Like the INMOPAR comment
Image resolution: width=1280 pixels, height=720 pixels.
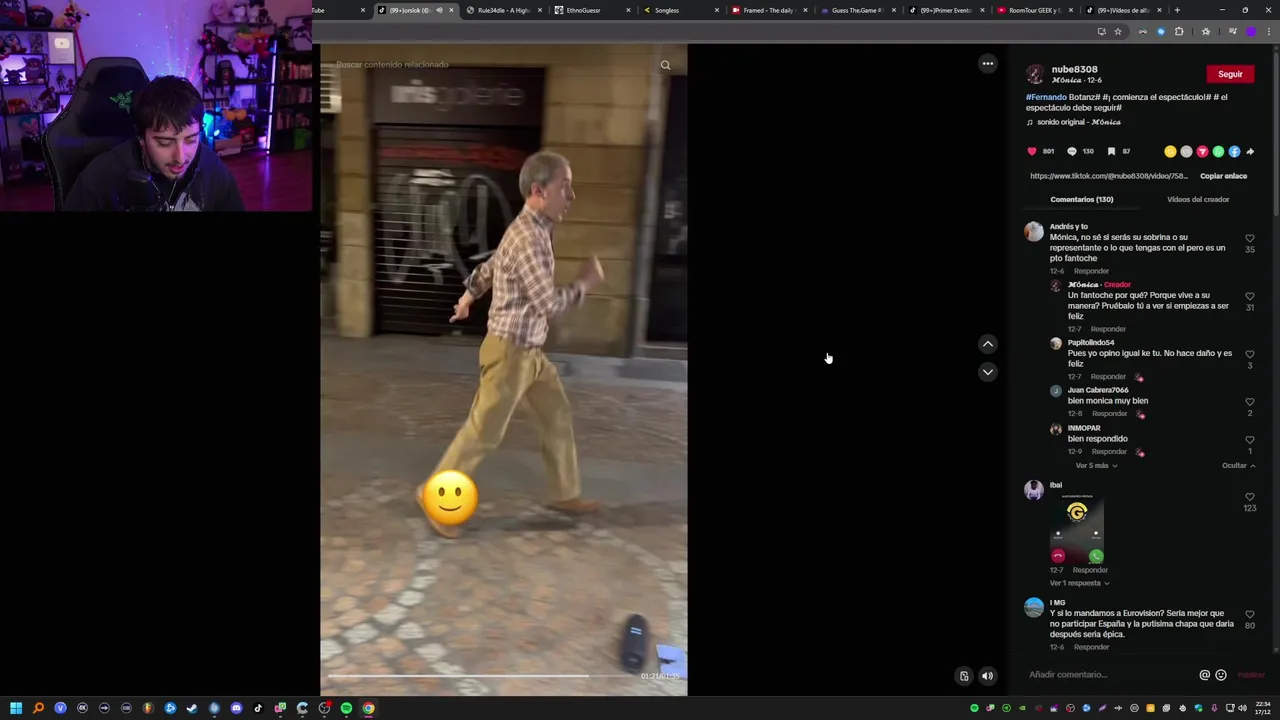(1250, 441)
